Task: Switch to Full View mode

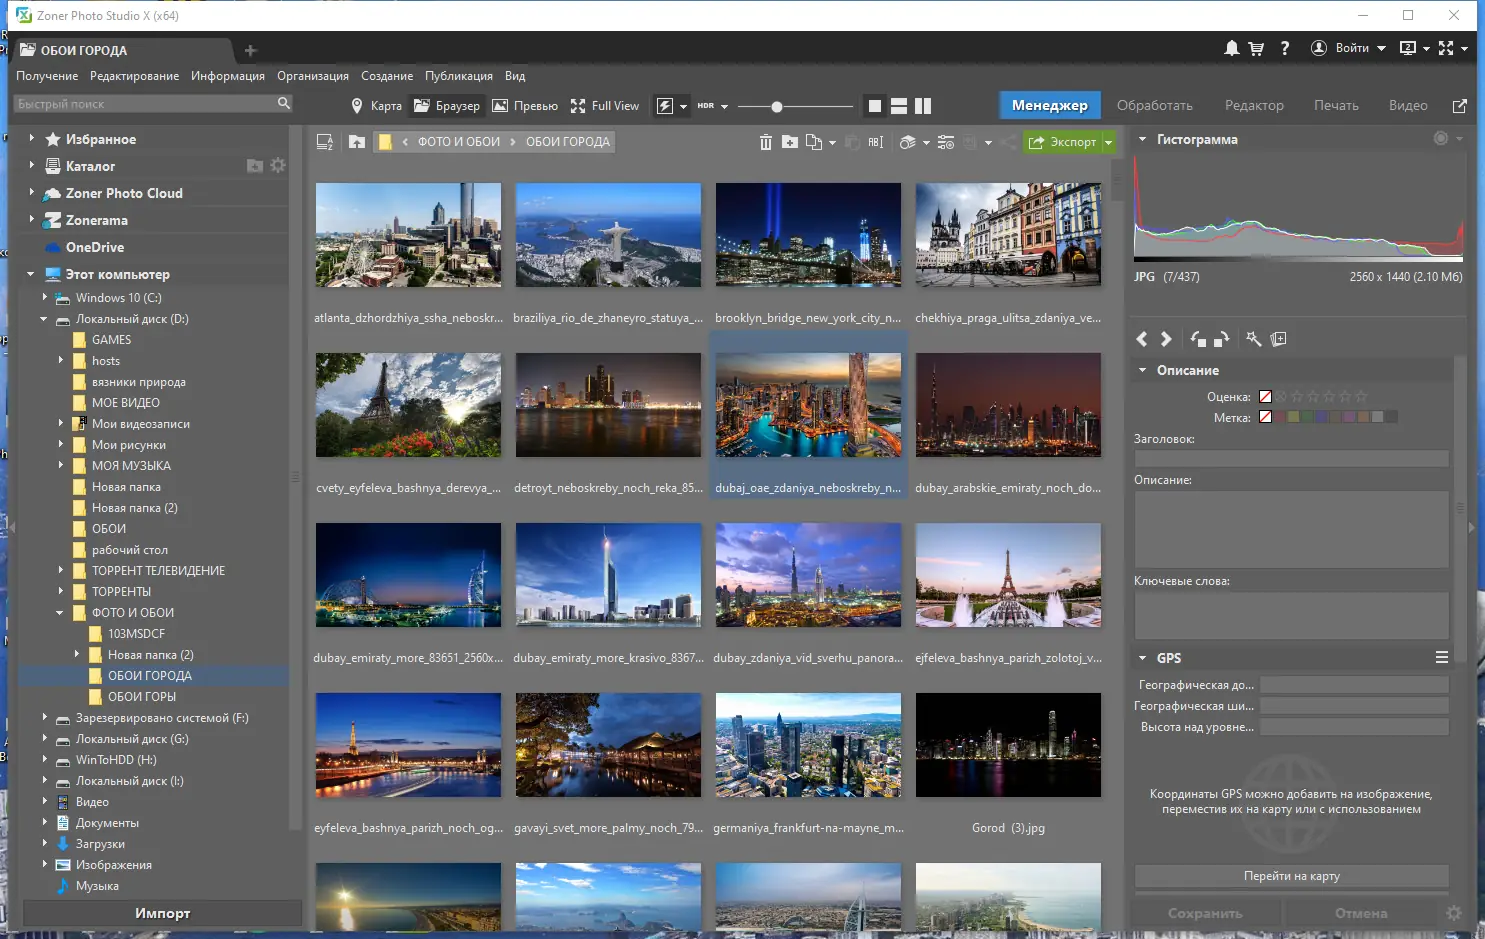Action: click(604, 105)
